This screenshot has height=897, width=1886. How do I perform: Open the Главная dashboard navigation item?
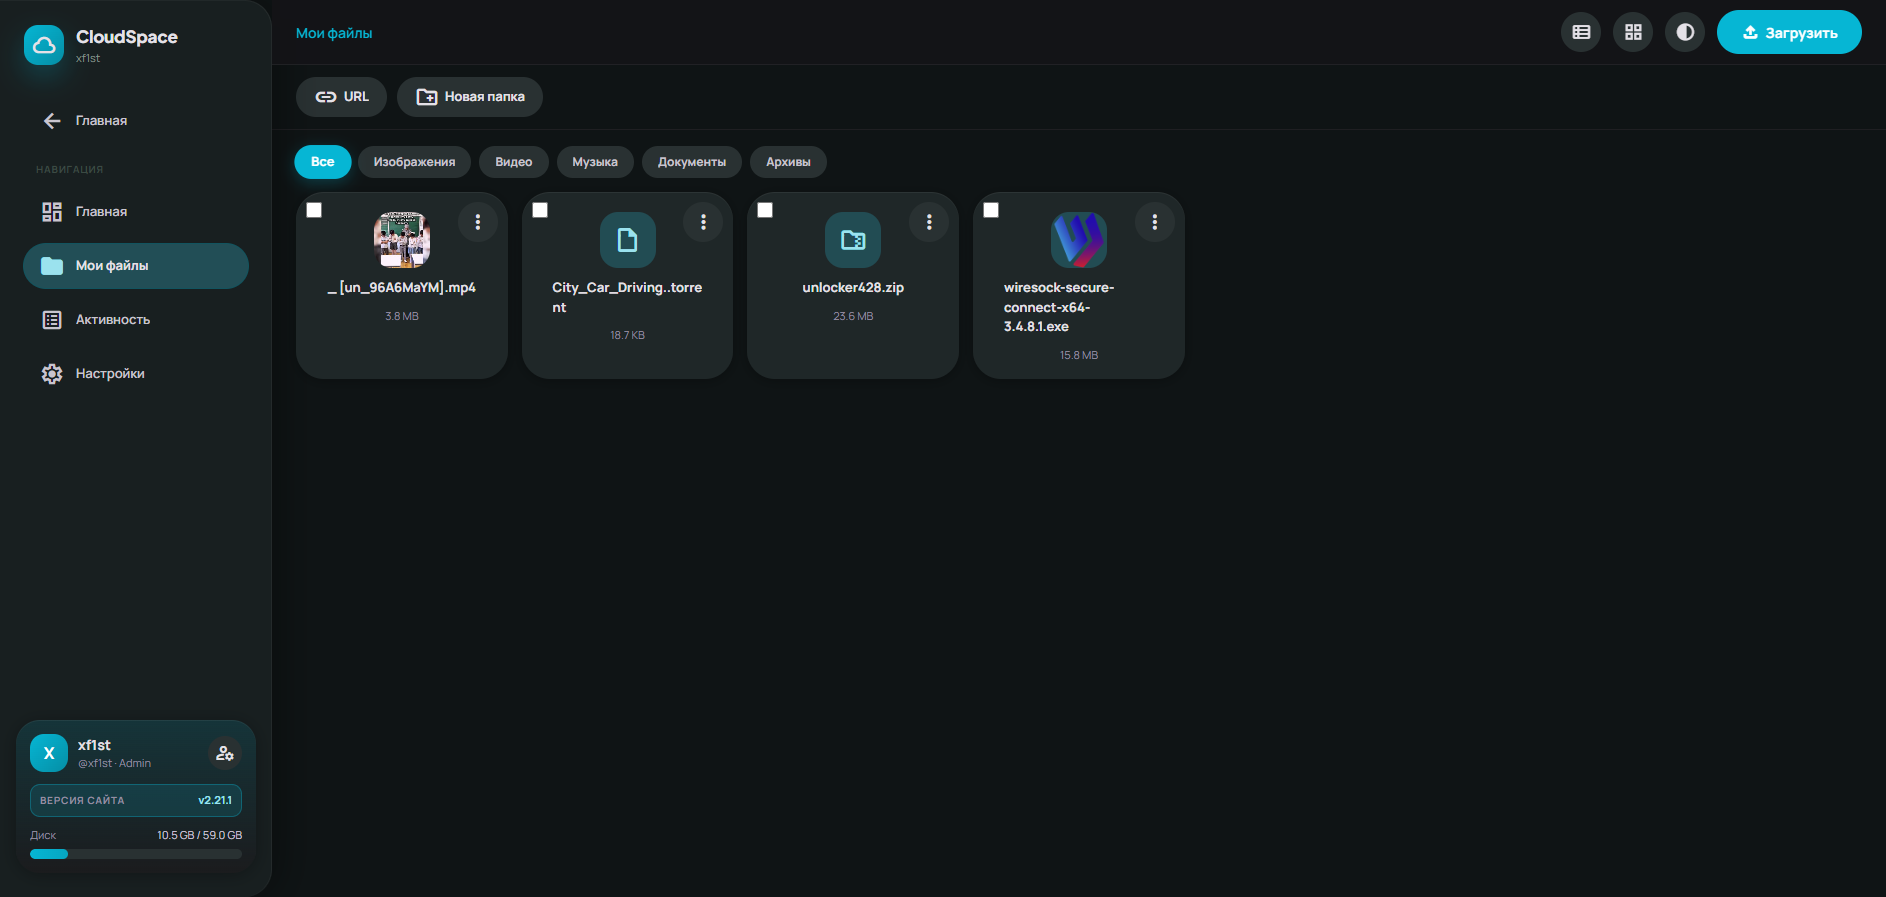tap(136, 212)
